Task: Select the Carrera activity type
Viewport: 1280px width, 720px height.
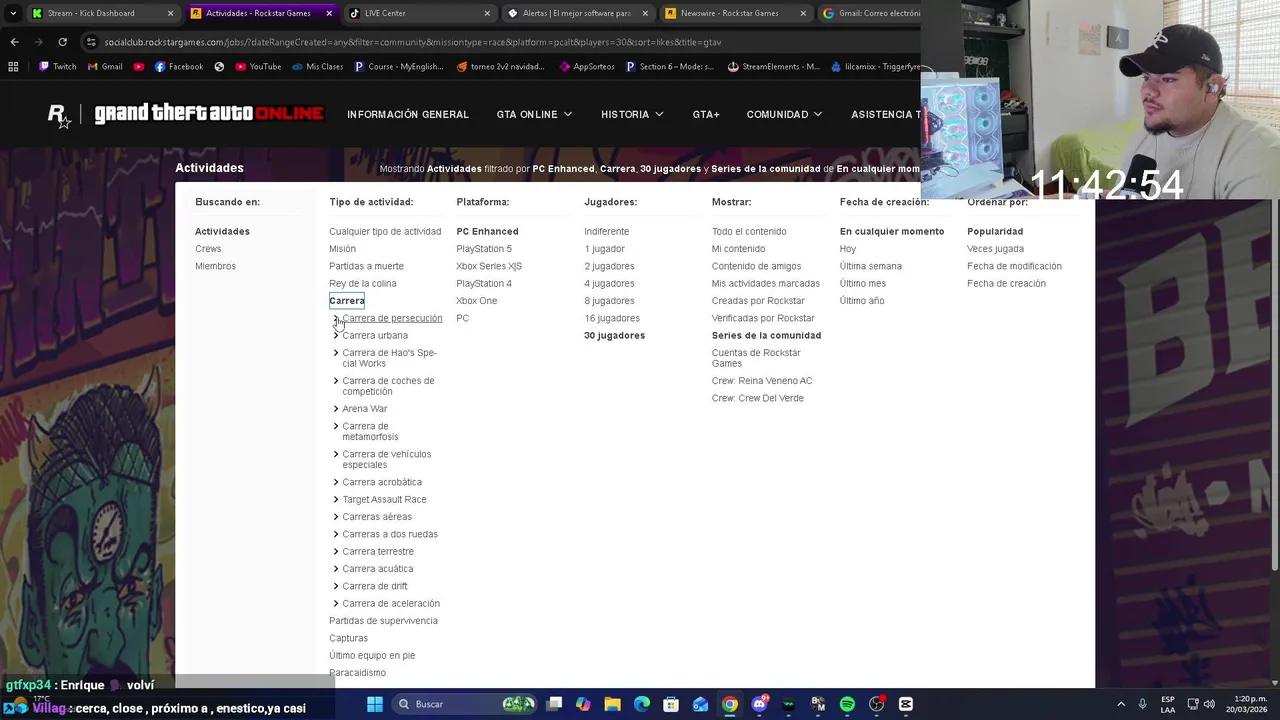Action: [x=347, y=301]
